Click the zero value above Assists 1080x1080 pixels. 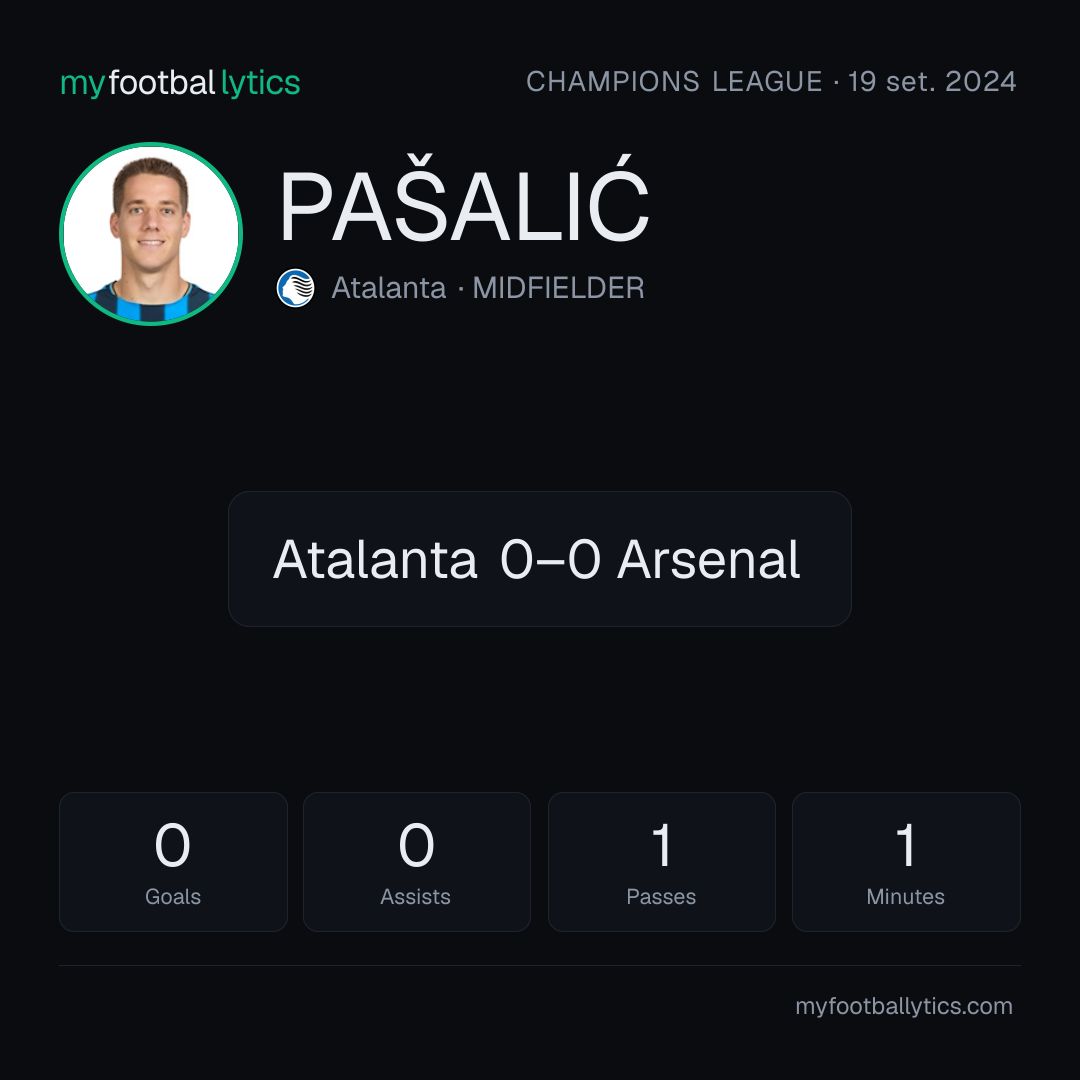click(416, 845)
